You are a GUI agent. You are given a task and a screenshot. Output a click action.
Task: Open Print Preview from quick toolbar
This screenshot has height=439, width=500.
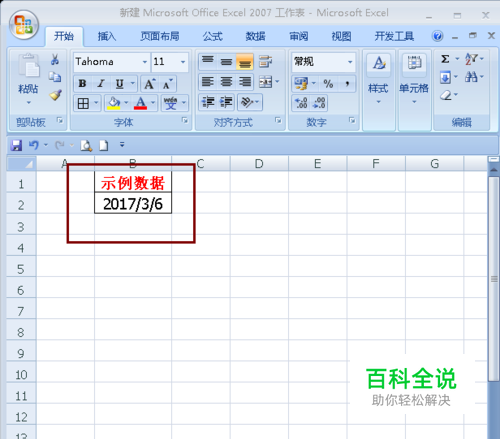tap(86, 145)
